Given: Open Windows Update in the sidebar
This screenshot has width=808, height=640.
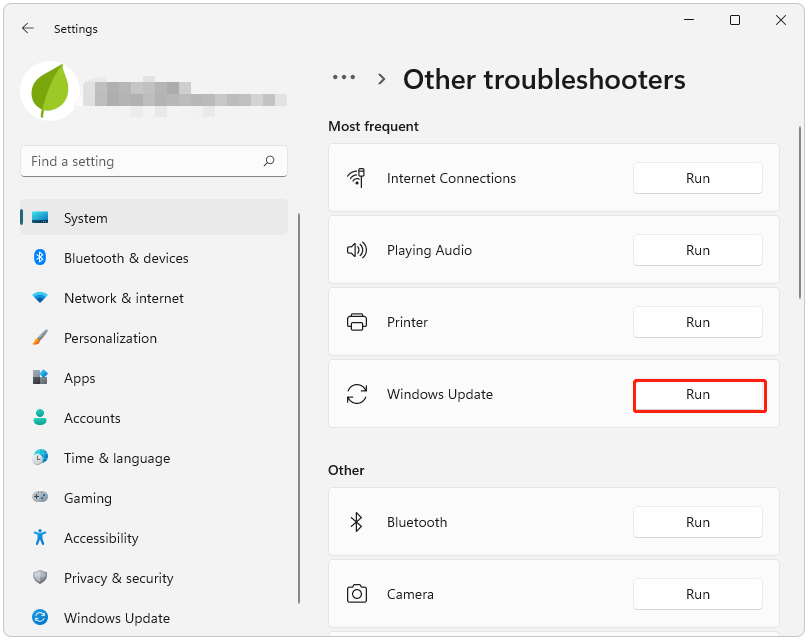Looking at the screenshot, I should (x=154, y=617).
